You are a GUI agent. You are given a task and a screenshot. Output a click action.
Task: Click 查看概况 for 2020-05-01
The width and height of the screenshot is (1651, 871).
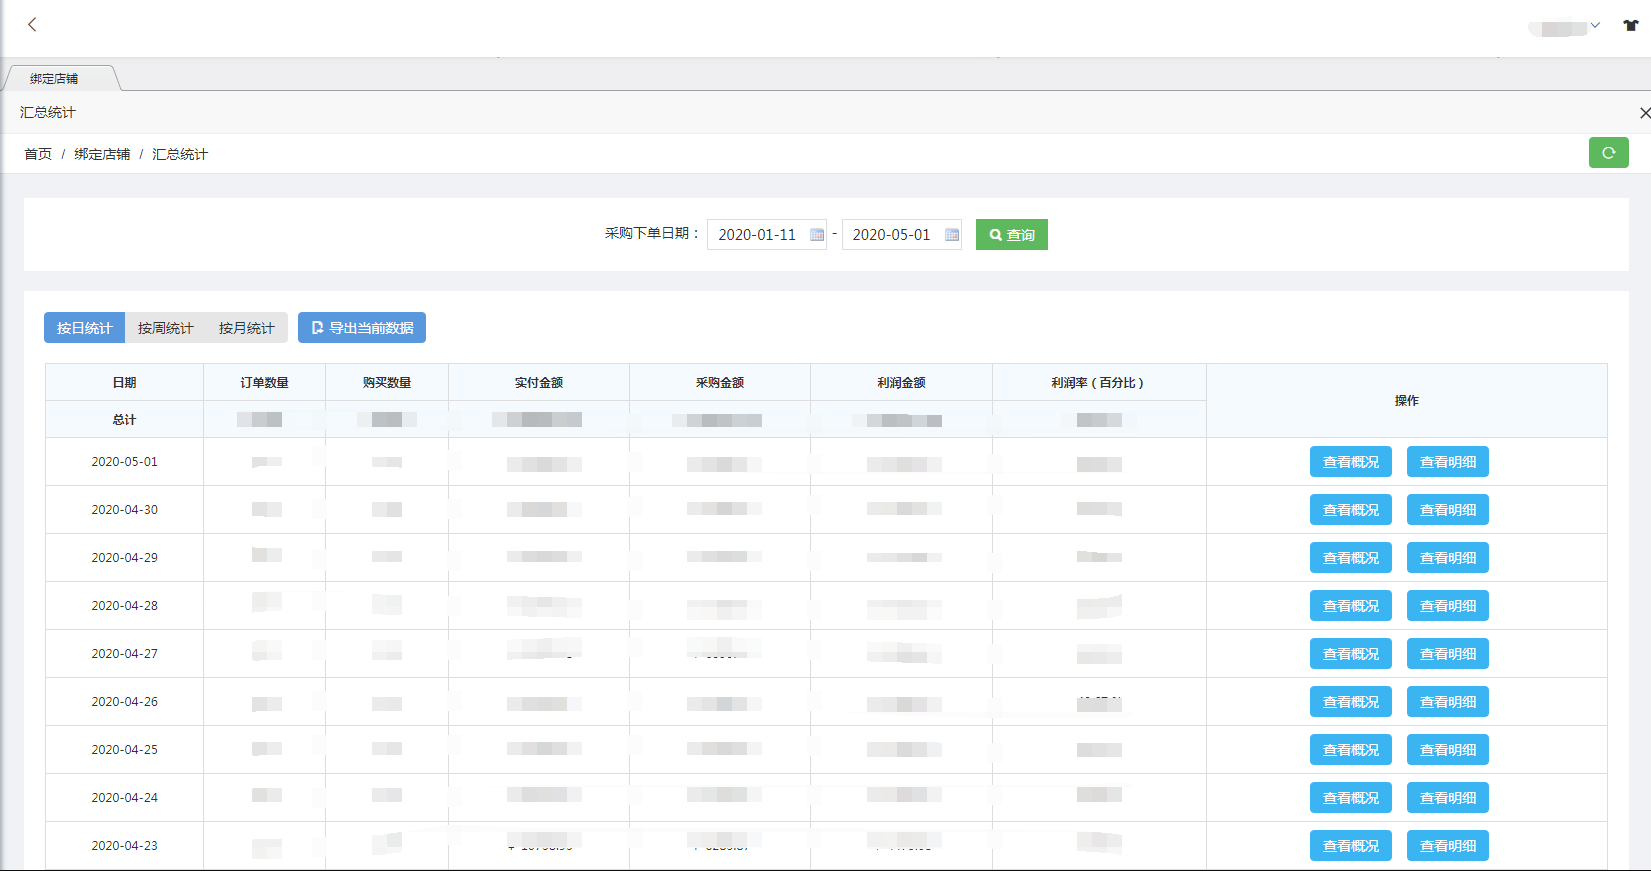coord(1351,462)
